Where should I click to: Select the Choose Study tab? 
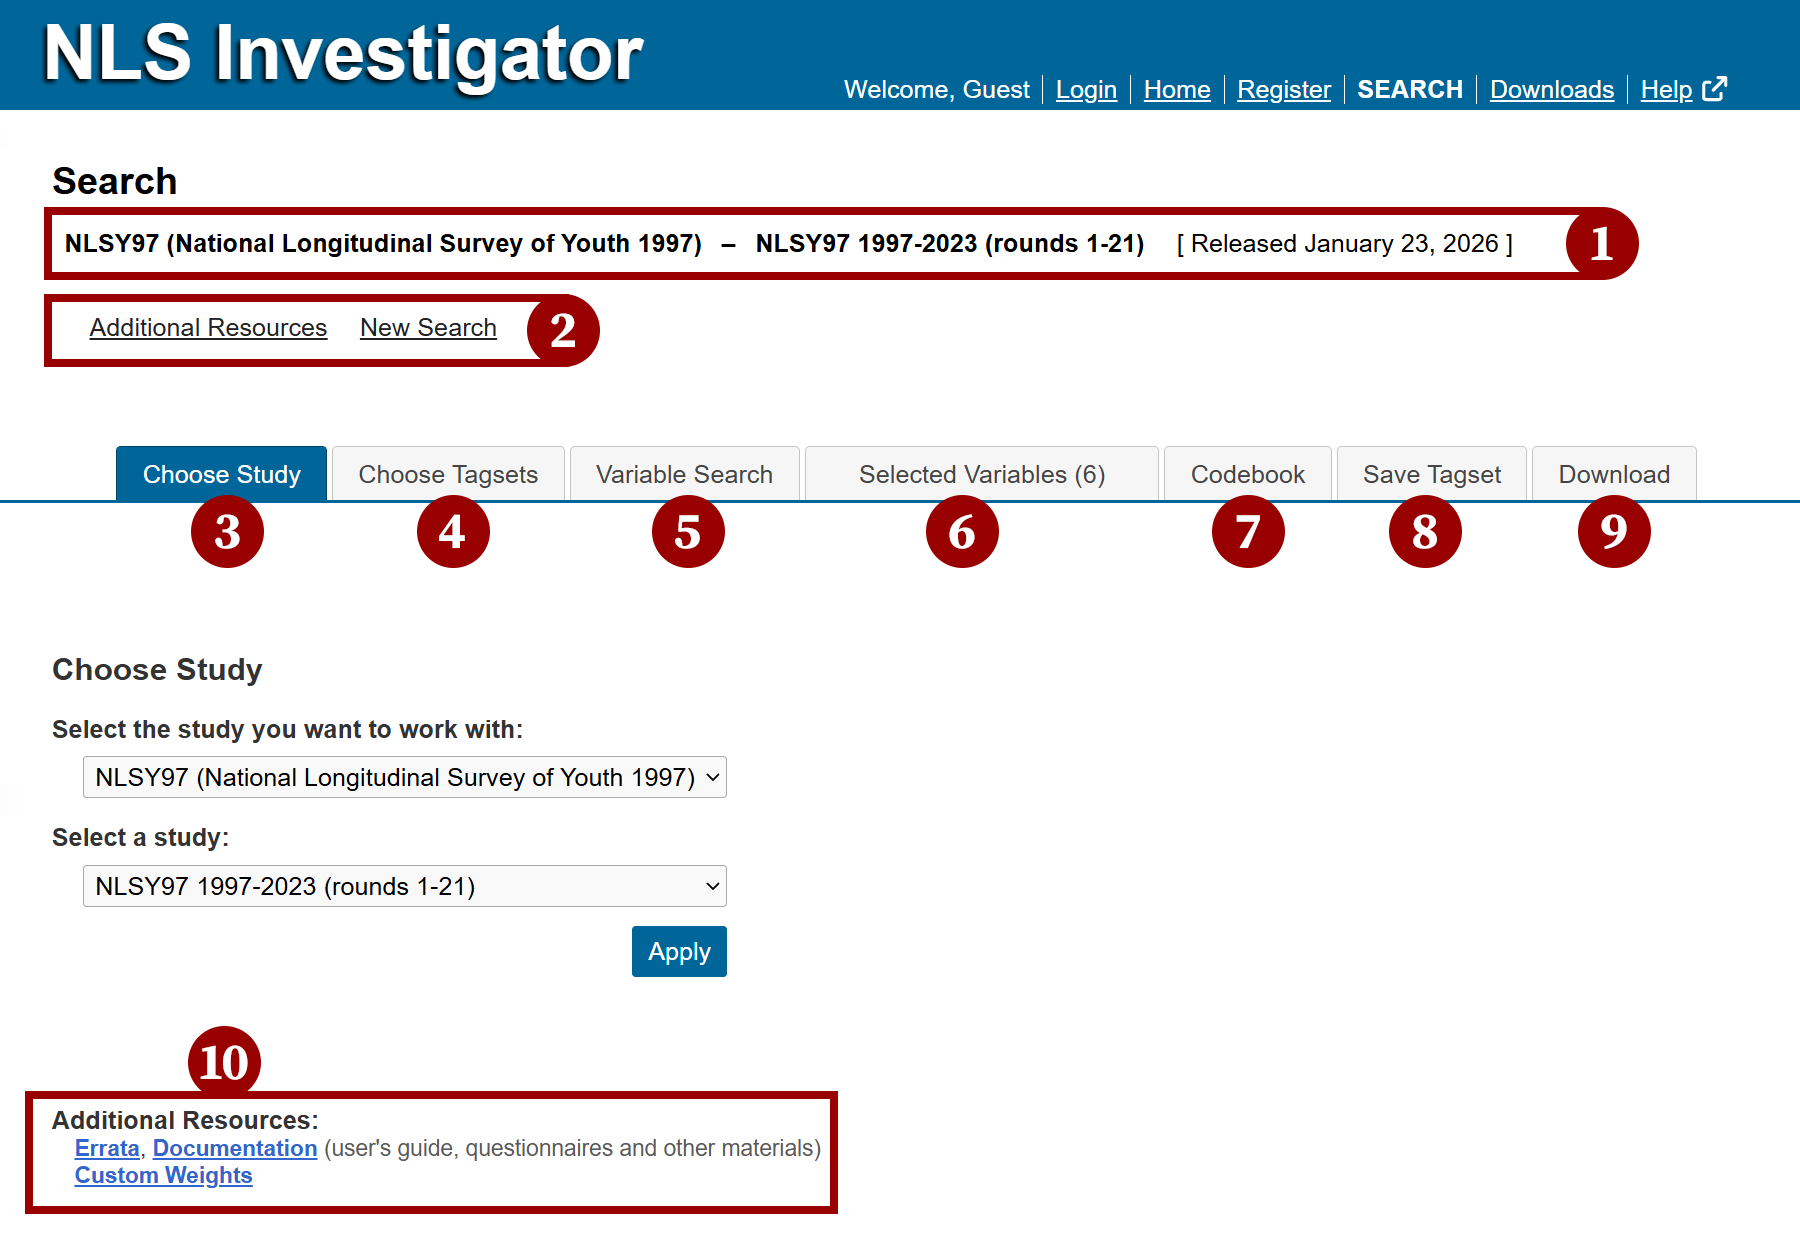point(222,474)
